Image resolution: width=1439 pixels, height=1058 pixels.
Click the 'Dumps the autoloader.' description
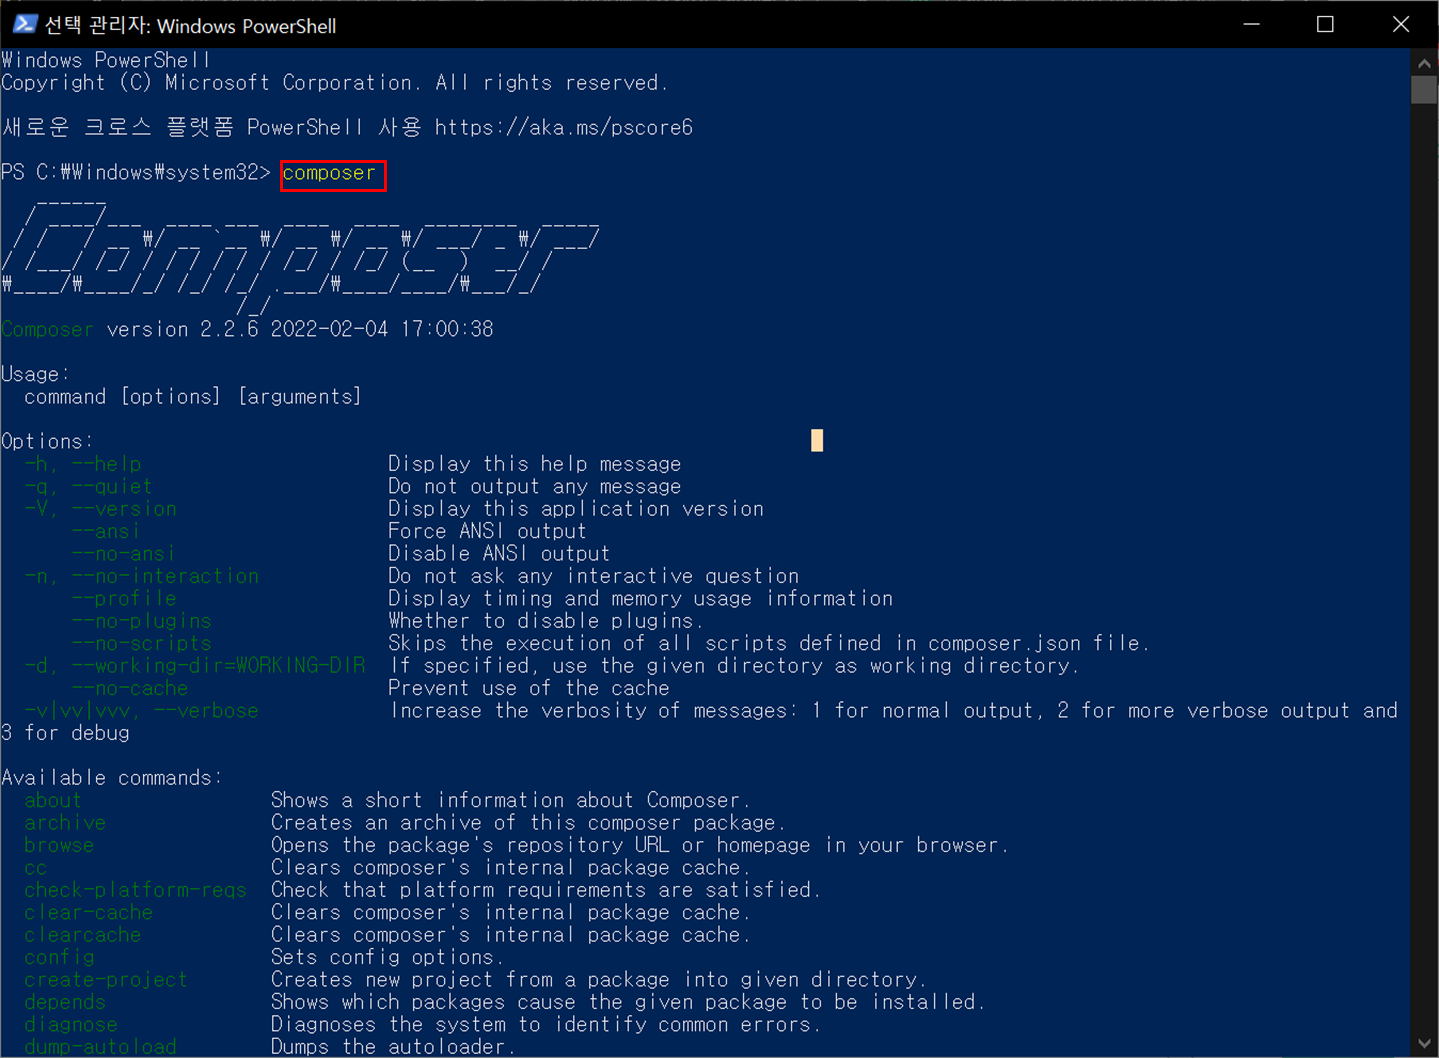coord(393,1046)
